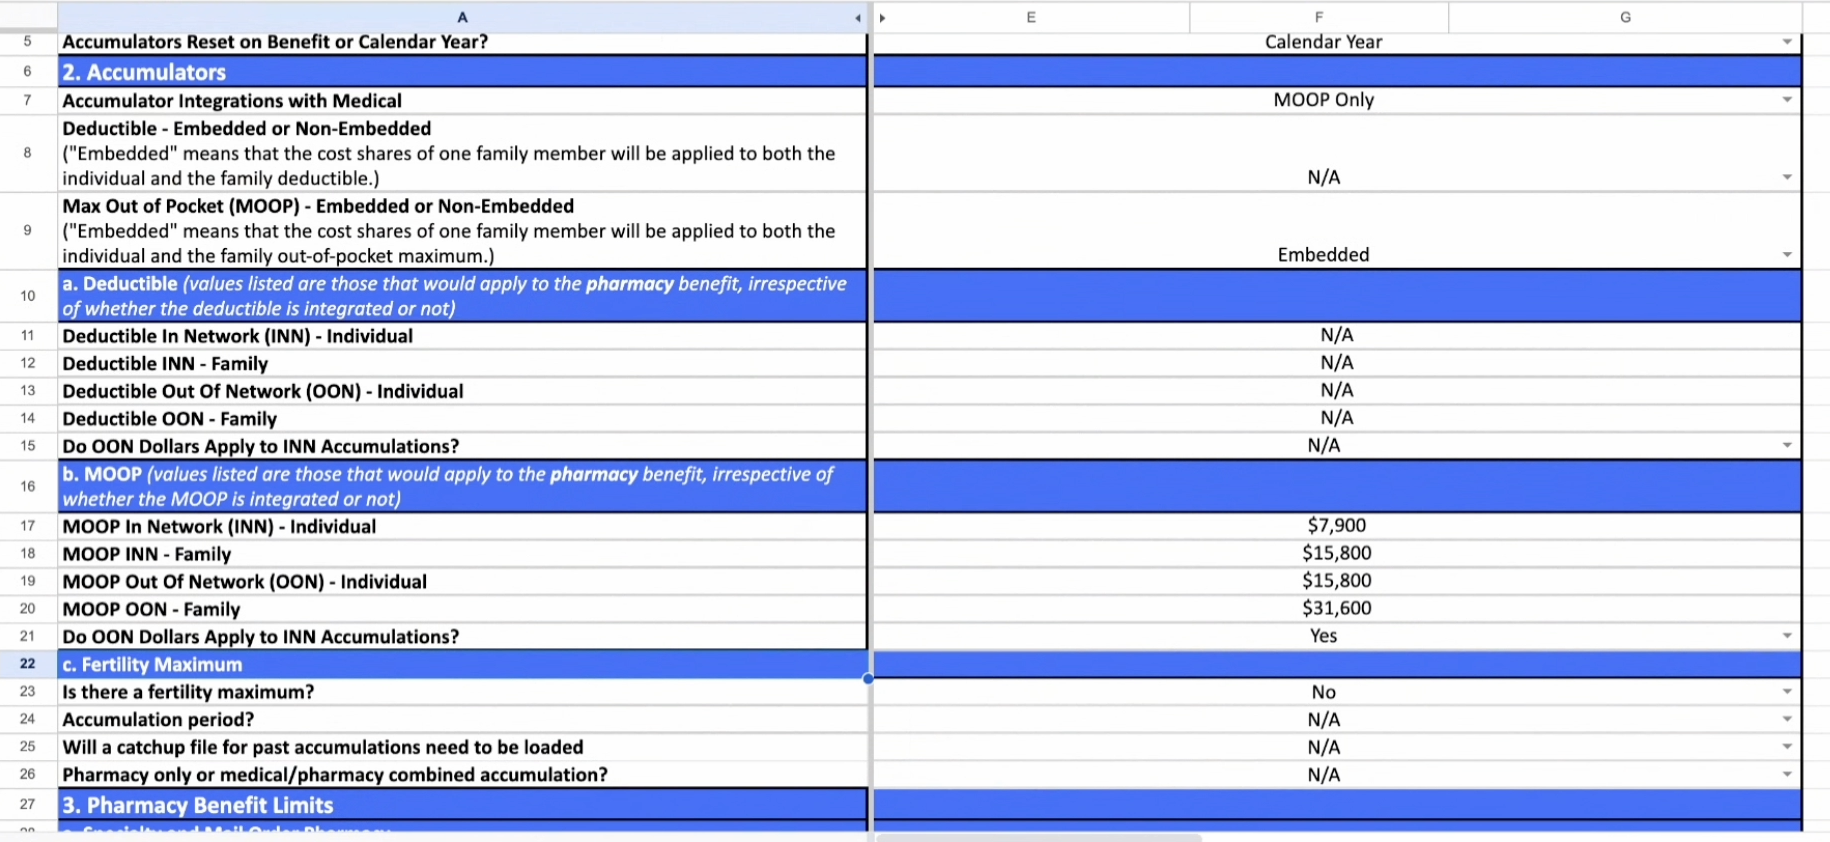Open the Yes dropdown in row 21
1830x842 pixels.
(x=1786, y=636)
